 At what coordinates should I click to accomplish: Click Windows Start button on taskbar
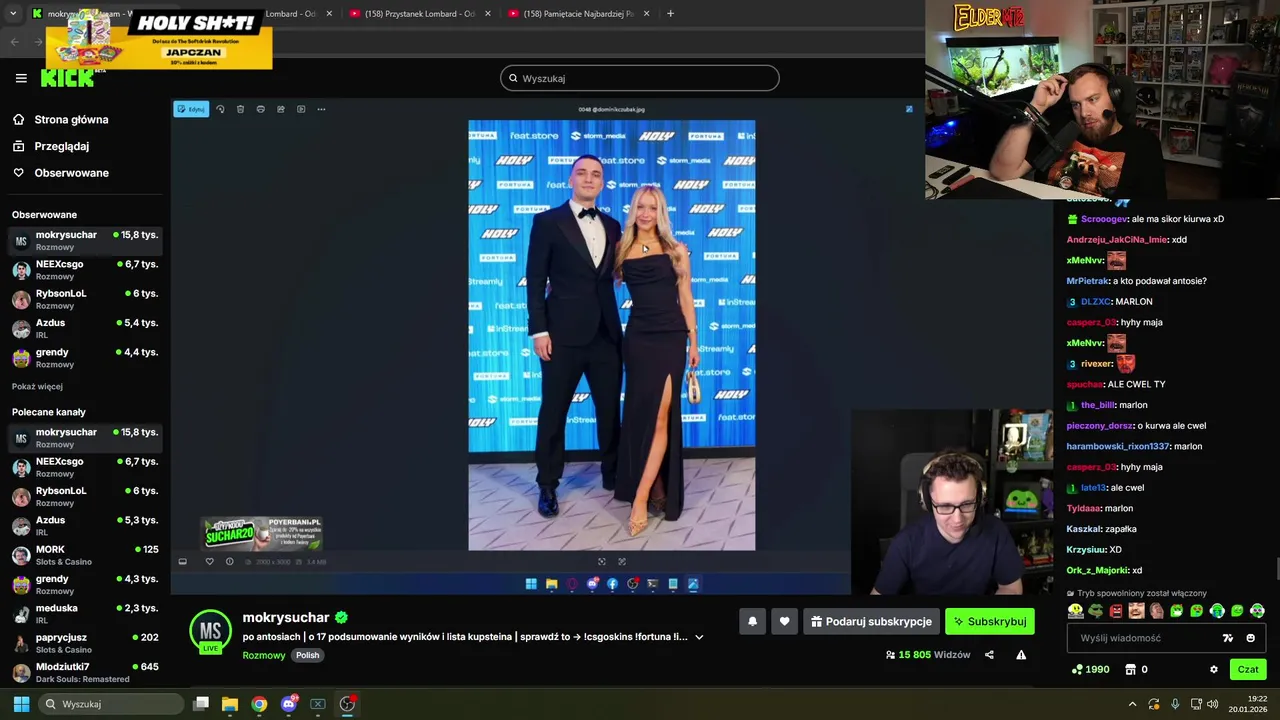[20, 704]
